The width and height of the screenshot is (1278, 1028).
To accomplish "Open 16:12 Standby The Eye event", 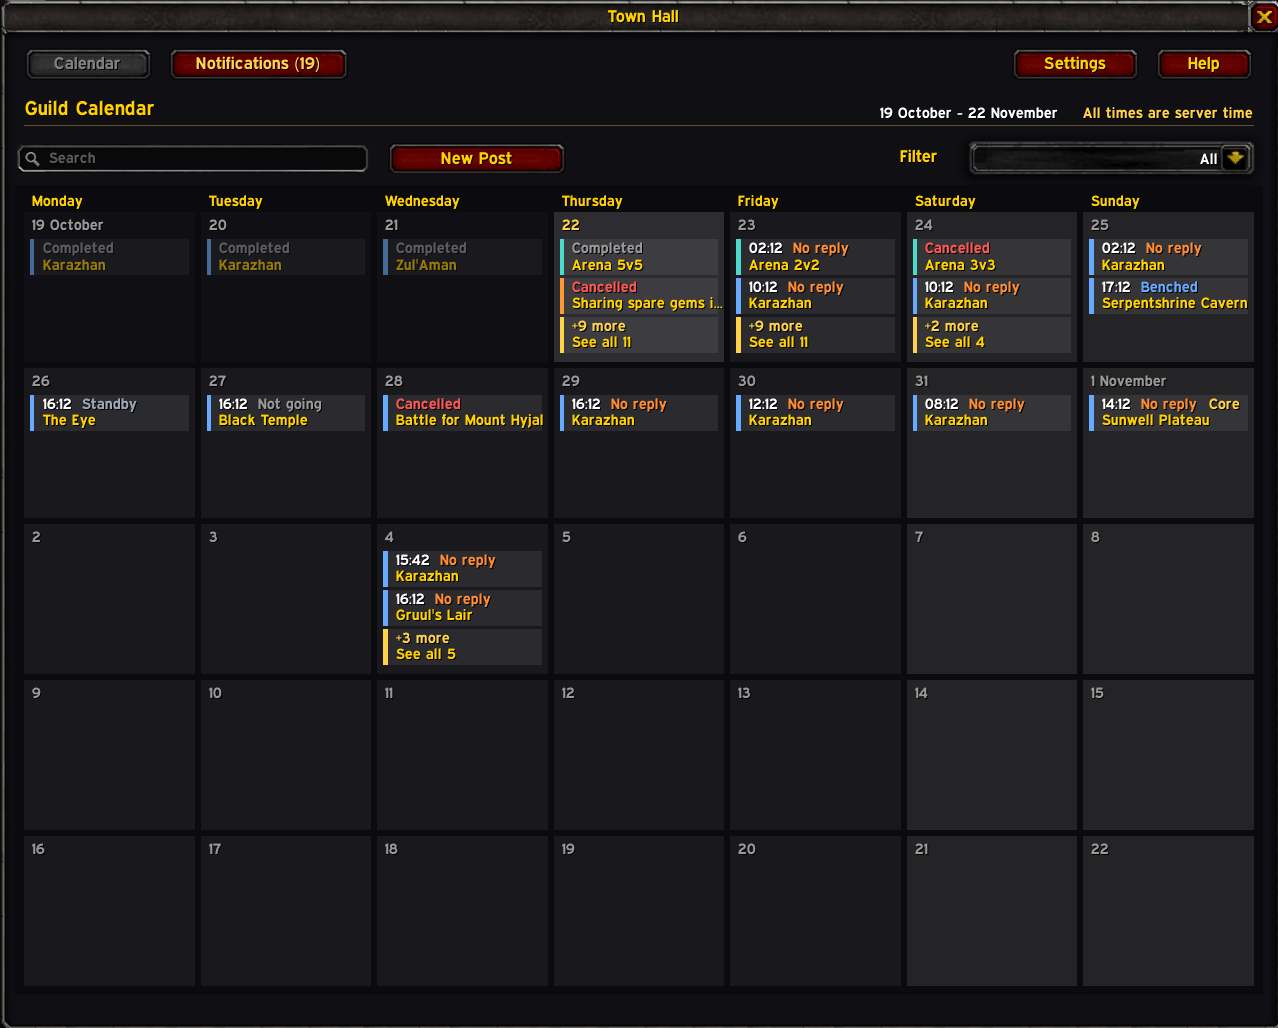I will click(109, 413).
